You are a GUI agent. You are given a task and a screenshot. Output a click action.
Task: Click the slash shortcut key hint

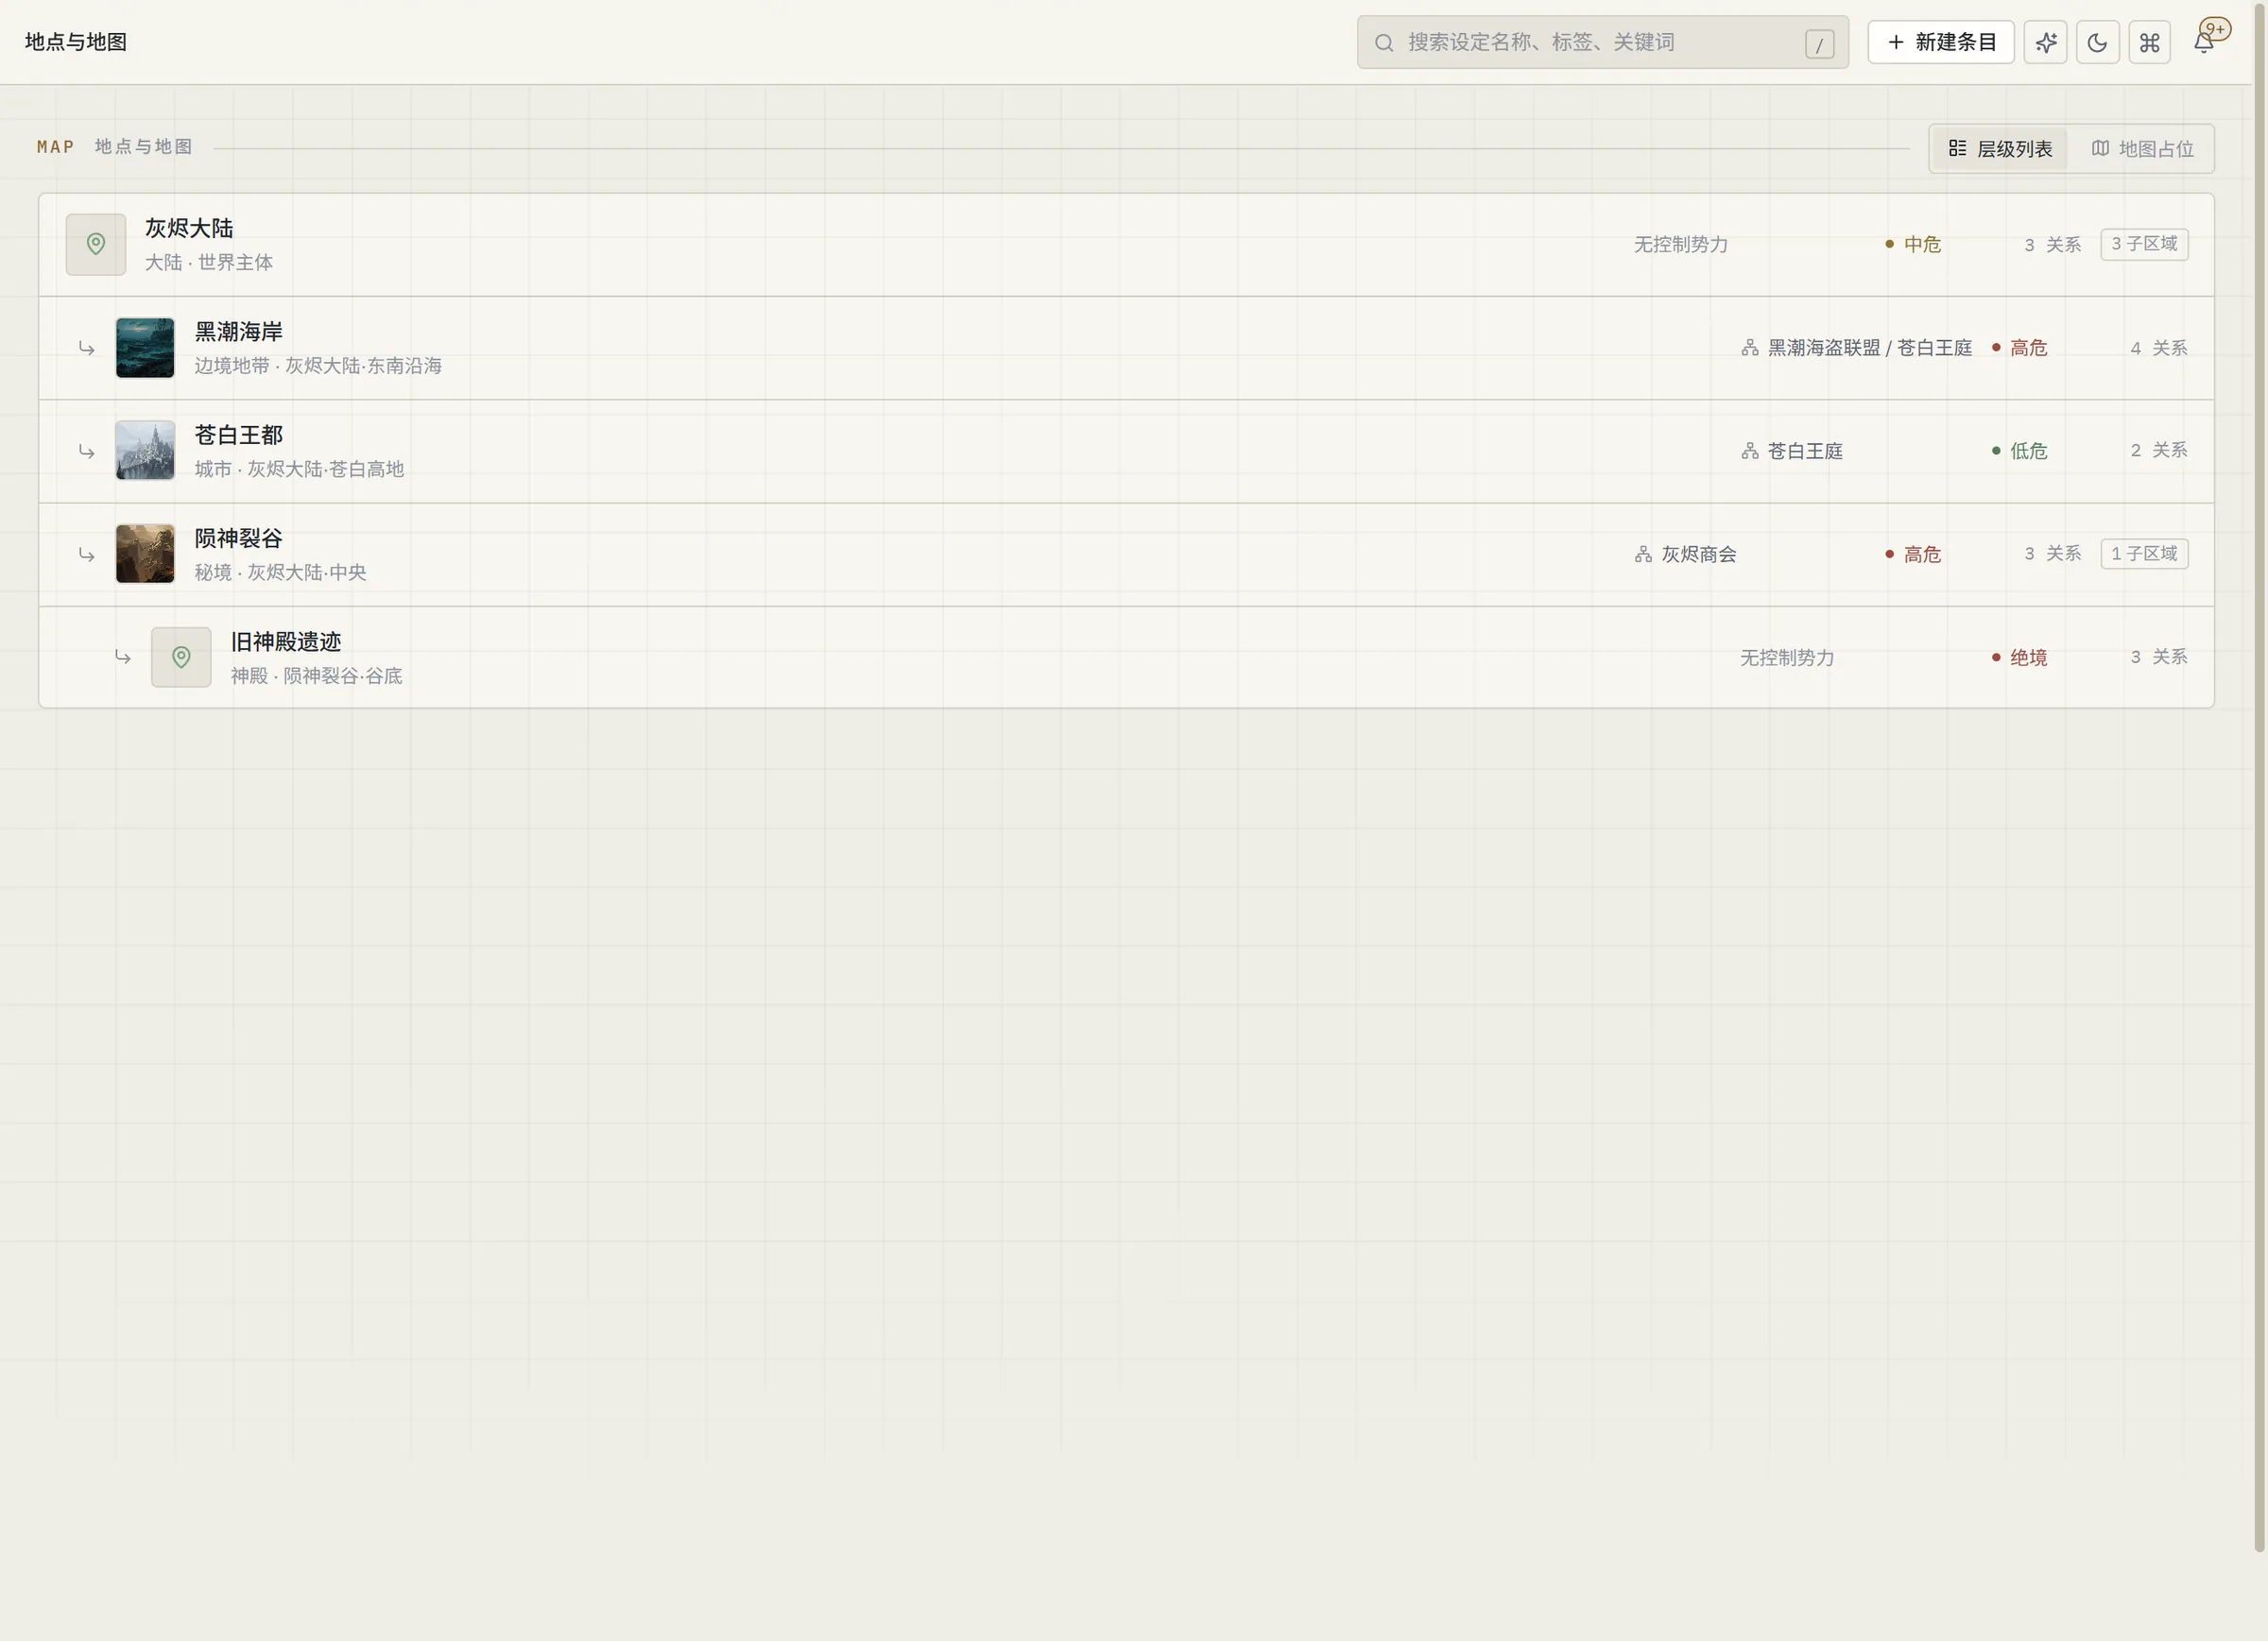[1819, 44]
